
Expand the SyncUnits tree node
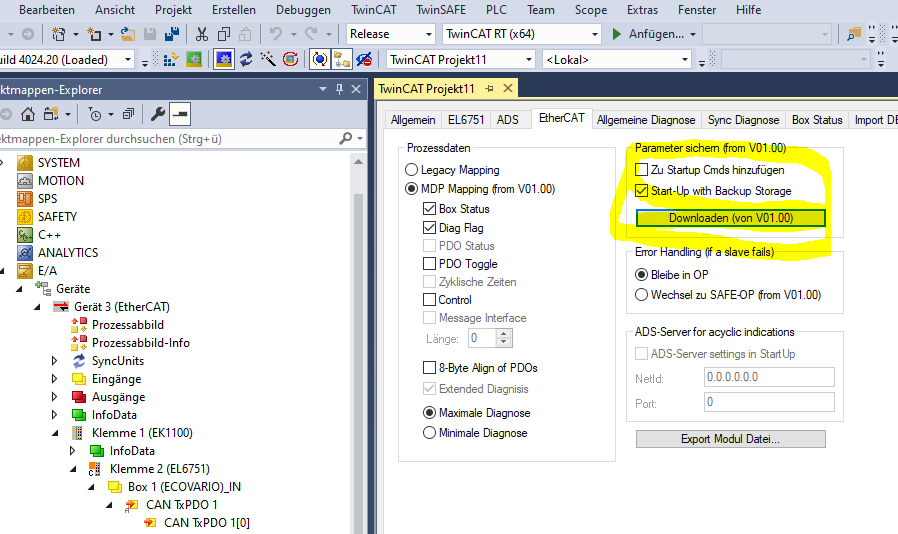(x=54, y=360)
